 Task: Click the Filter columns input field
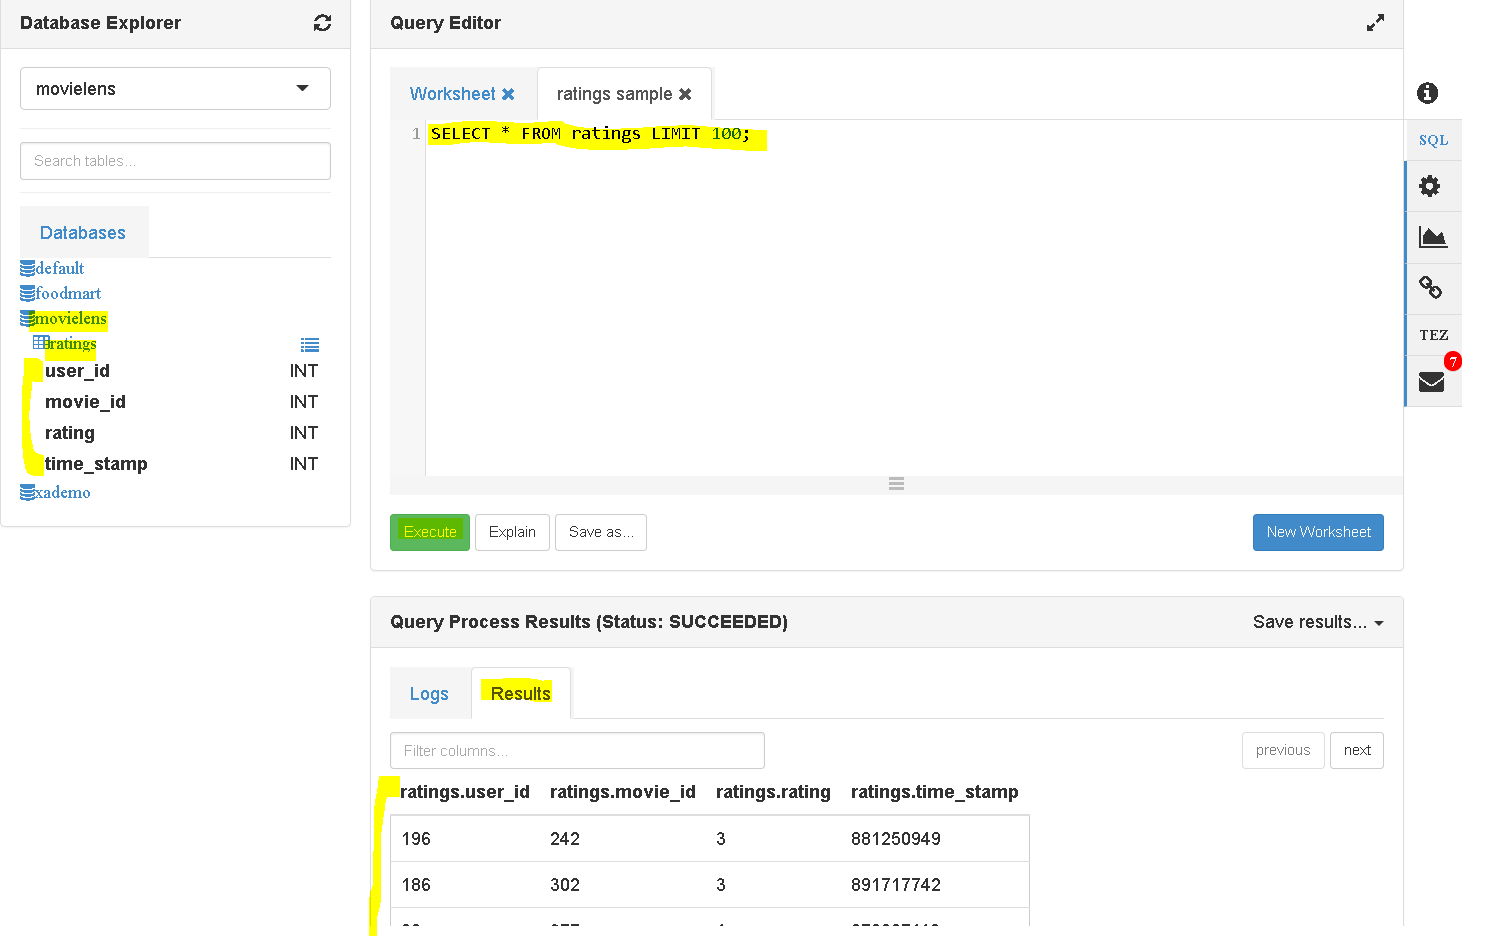[x=577, y=751]
